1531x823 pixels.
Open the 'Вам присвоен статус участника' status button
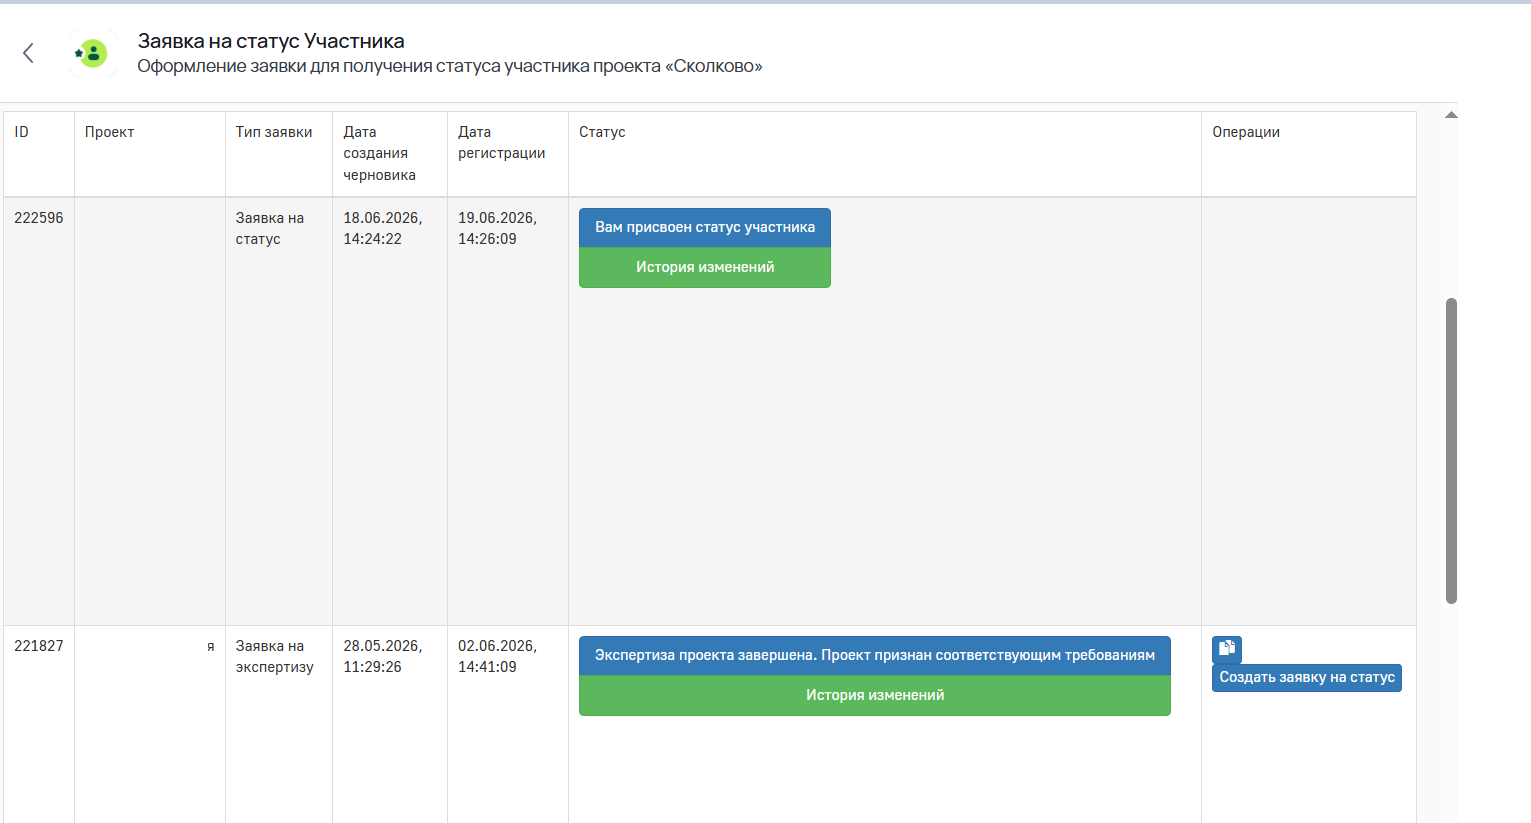(705, 227)
